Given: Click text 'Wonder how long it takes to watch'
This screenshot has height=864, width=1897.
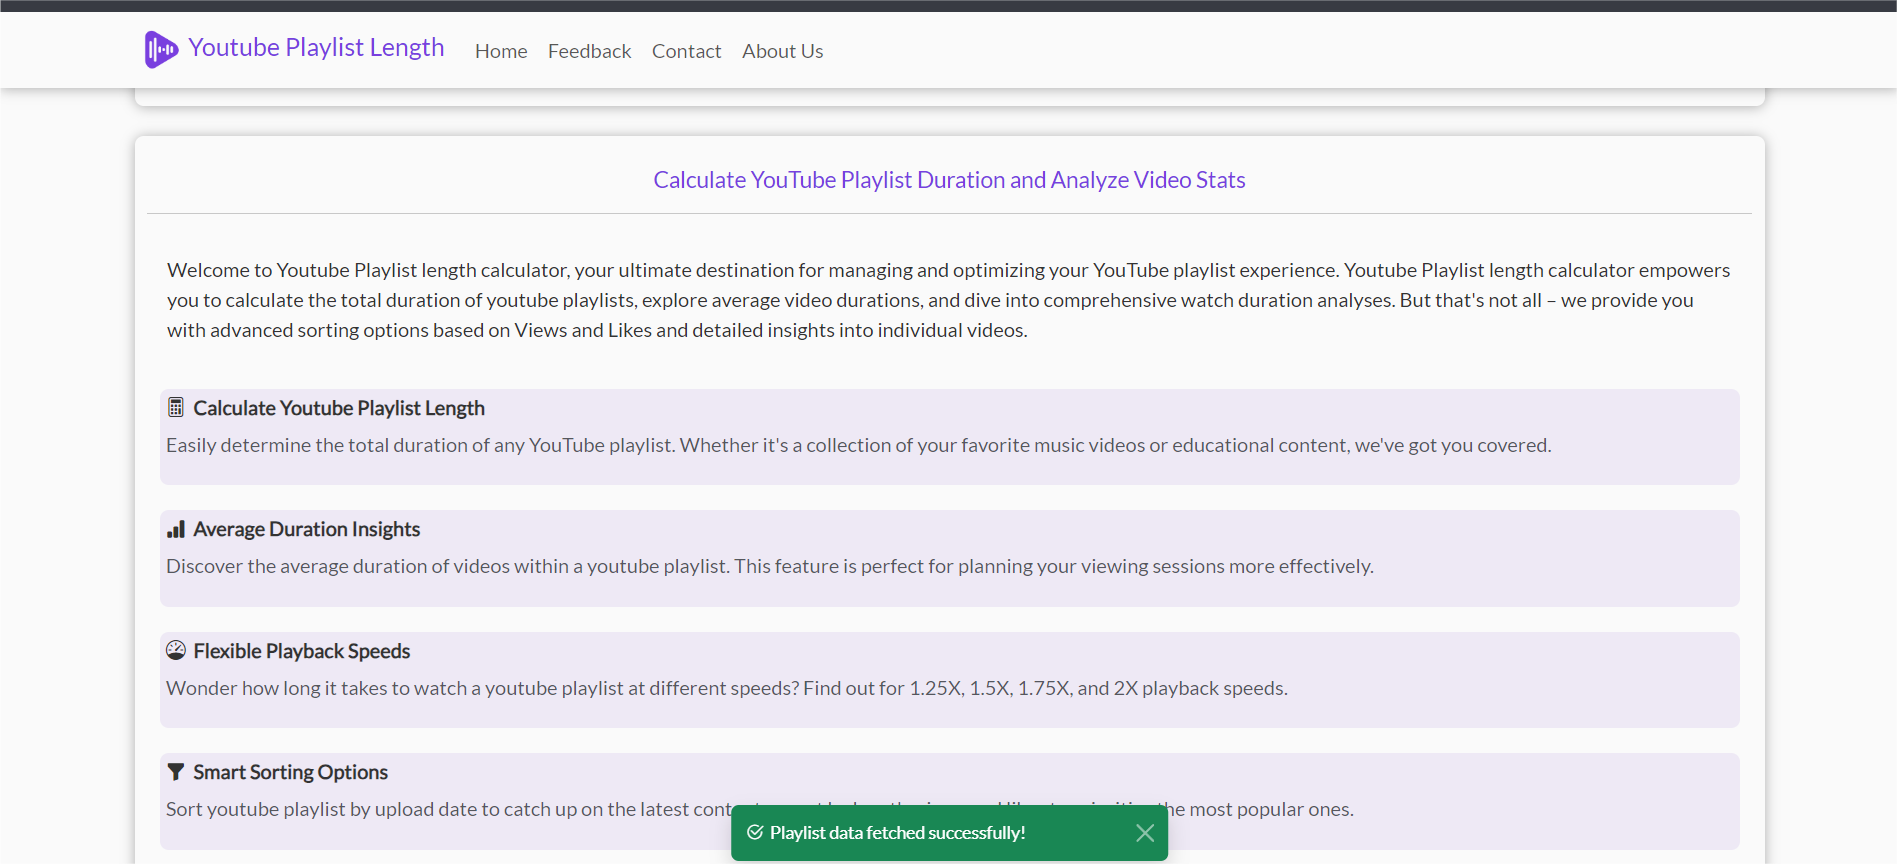Looking at the screenshot, I should point(315,688).
